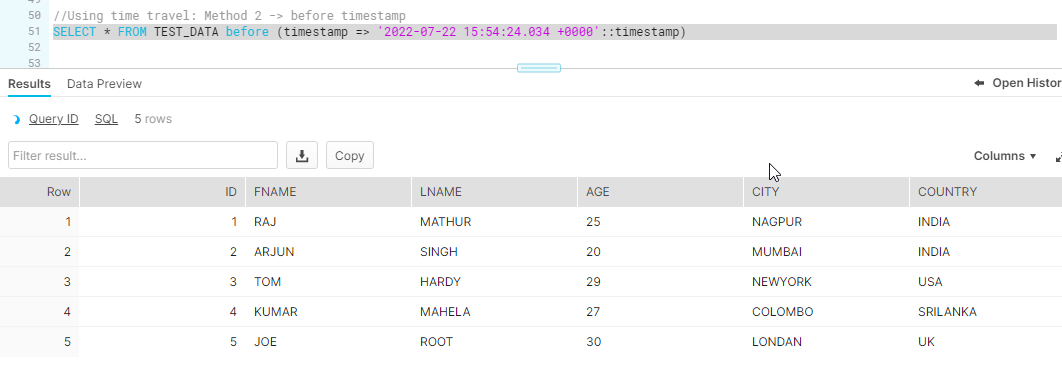Viewport: 1062px width, 383px height.
Task: Select age value 30
Action: pos(660,342)
